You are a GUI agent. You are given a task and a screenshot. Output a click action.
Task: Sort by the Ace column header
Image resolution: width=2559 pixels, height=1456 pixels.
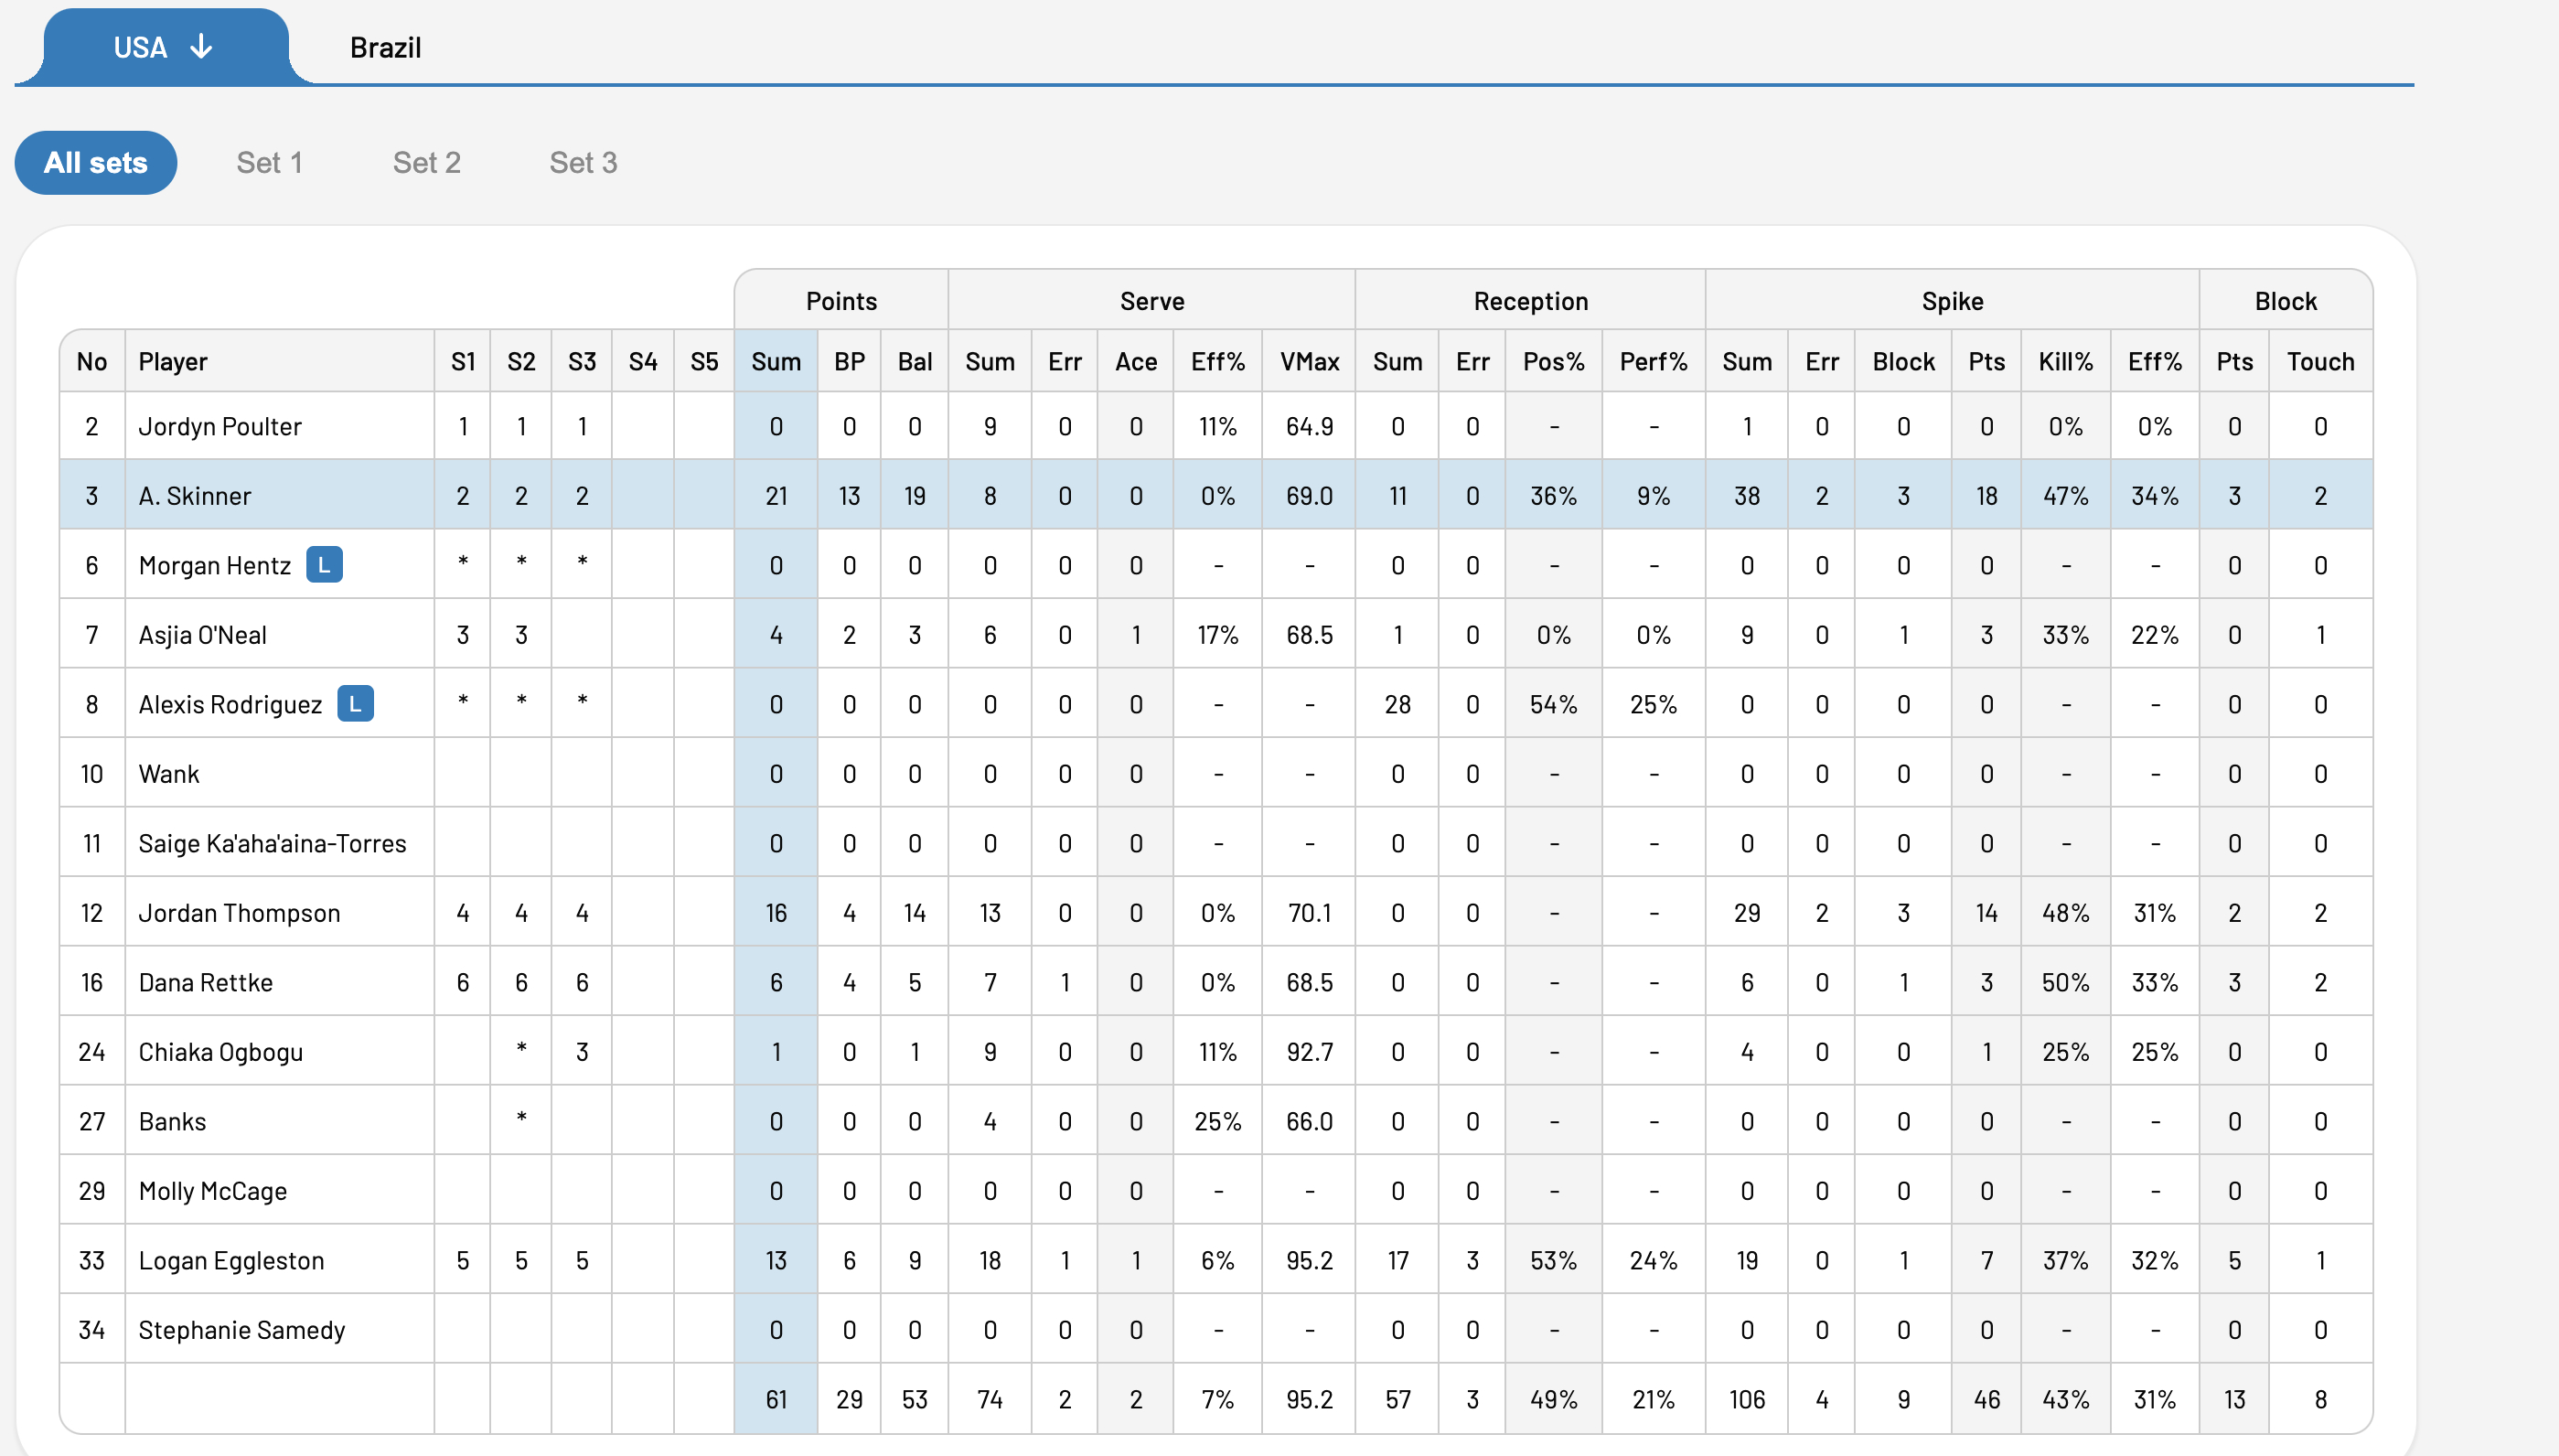[1136, 362]
